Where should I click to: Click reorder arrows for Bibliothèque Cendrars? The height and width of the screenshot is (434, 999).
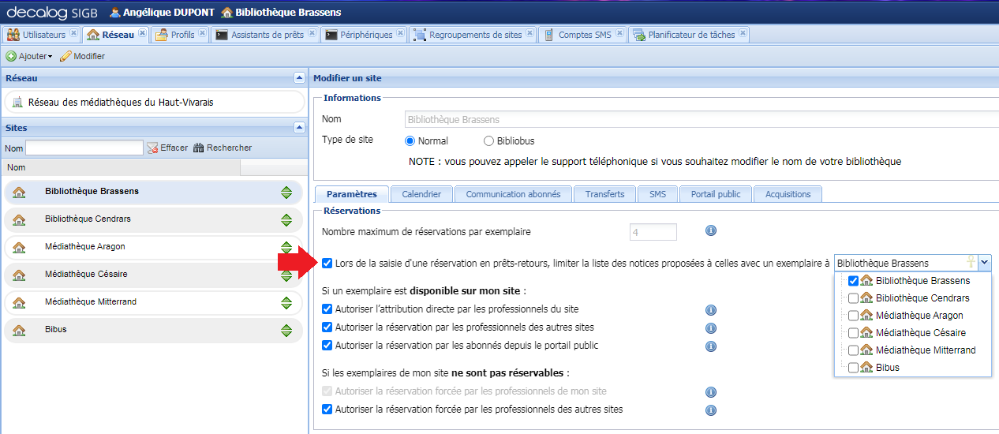tap(286, 220)
